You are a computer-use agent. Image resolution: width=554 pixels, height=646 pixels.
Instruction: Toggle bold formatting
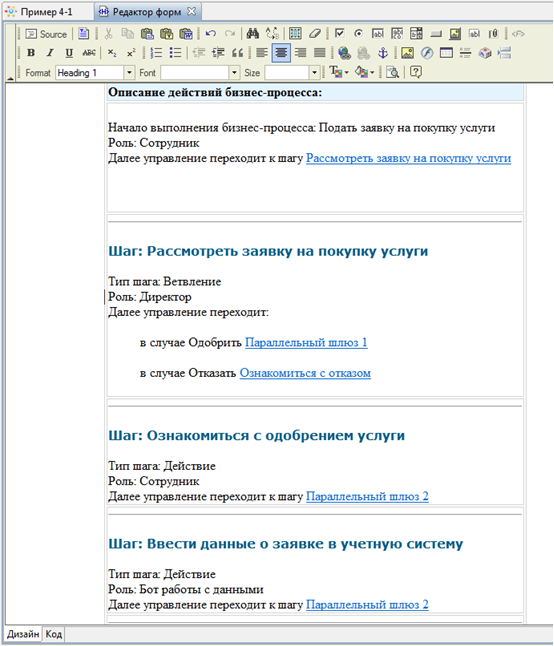coord(31,53)
